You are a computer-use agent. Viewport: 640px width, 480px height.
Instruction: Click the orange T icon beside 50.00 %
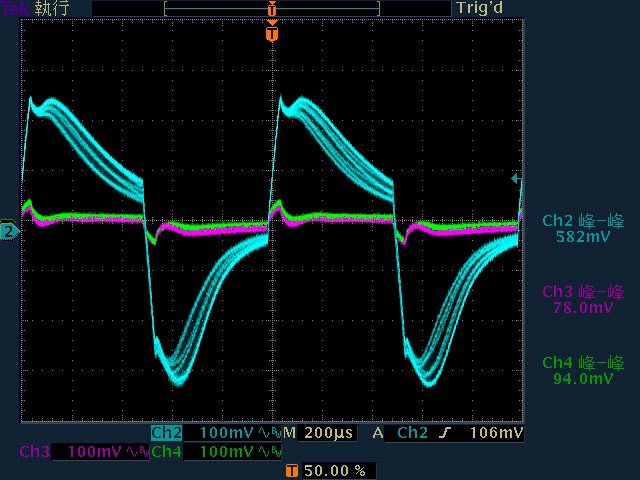coord(291,470)
